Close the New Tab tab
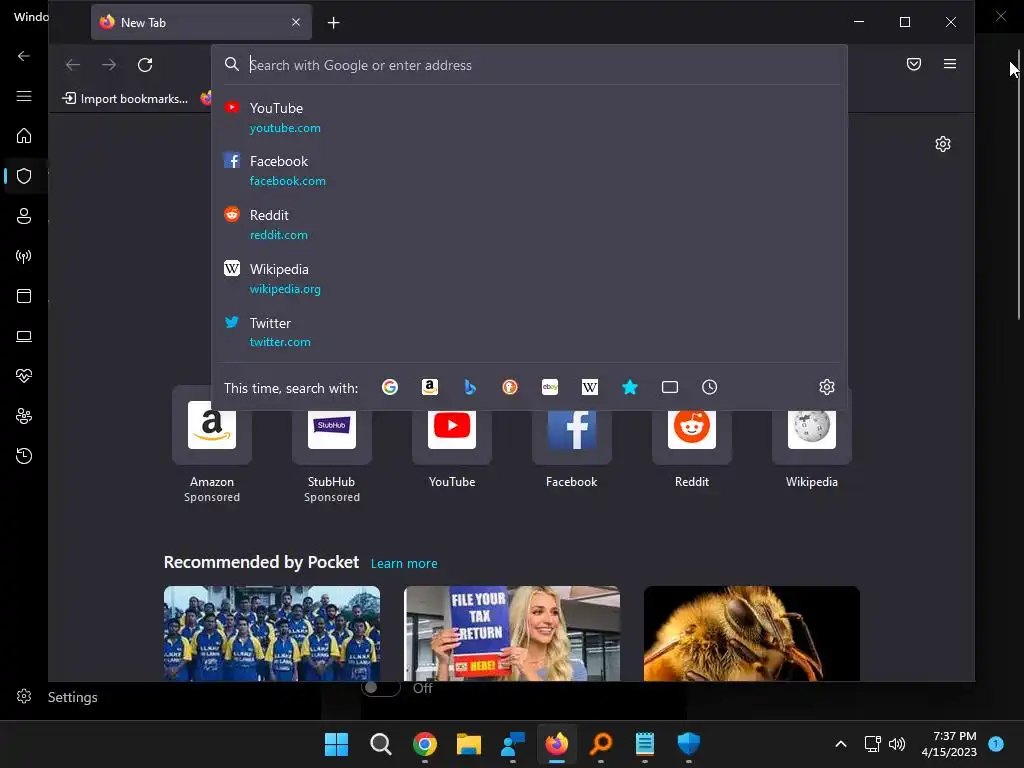This screenshot has height=768, width=1024. pos(296,22)
